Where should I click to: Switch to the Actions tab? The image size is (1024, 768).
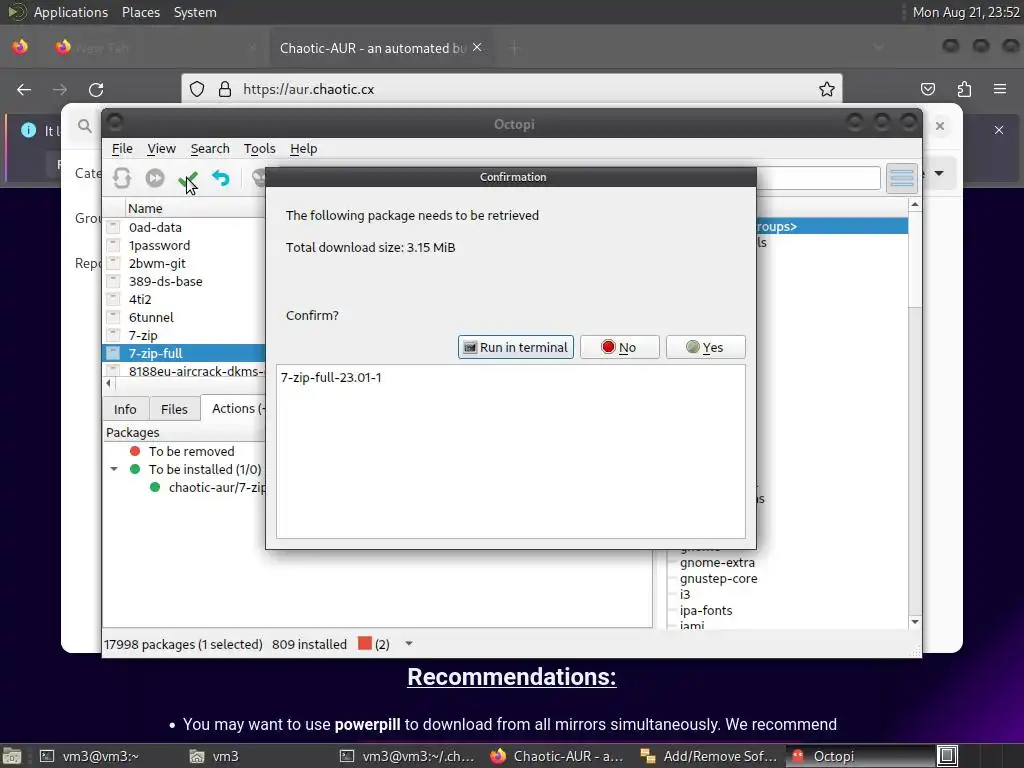[235, 408]
